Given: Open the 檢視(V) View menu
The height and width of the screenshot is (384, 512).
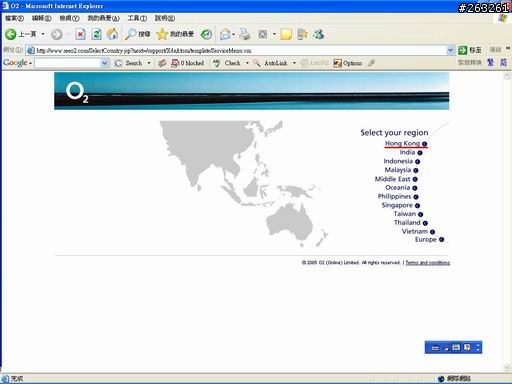Looking at the screenshot, I should (69, 18).
